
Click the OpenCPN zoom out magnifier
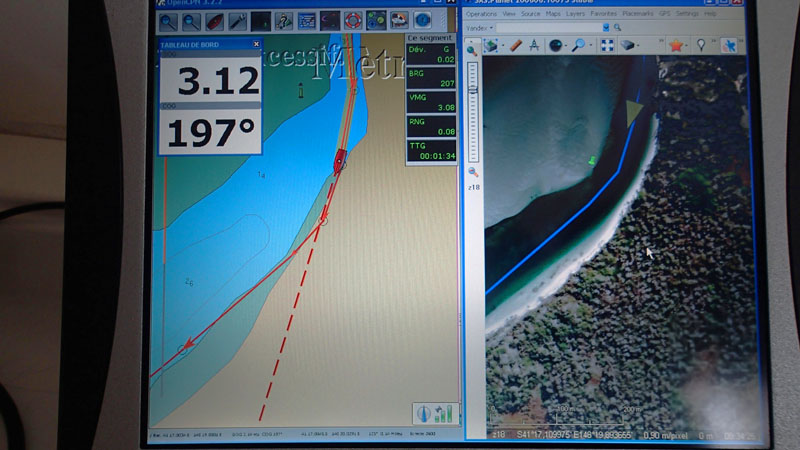pyautogui.click(x=191, y=22)
